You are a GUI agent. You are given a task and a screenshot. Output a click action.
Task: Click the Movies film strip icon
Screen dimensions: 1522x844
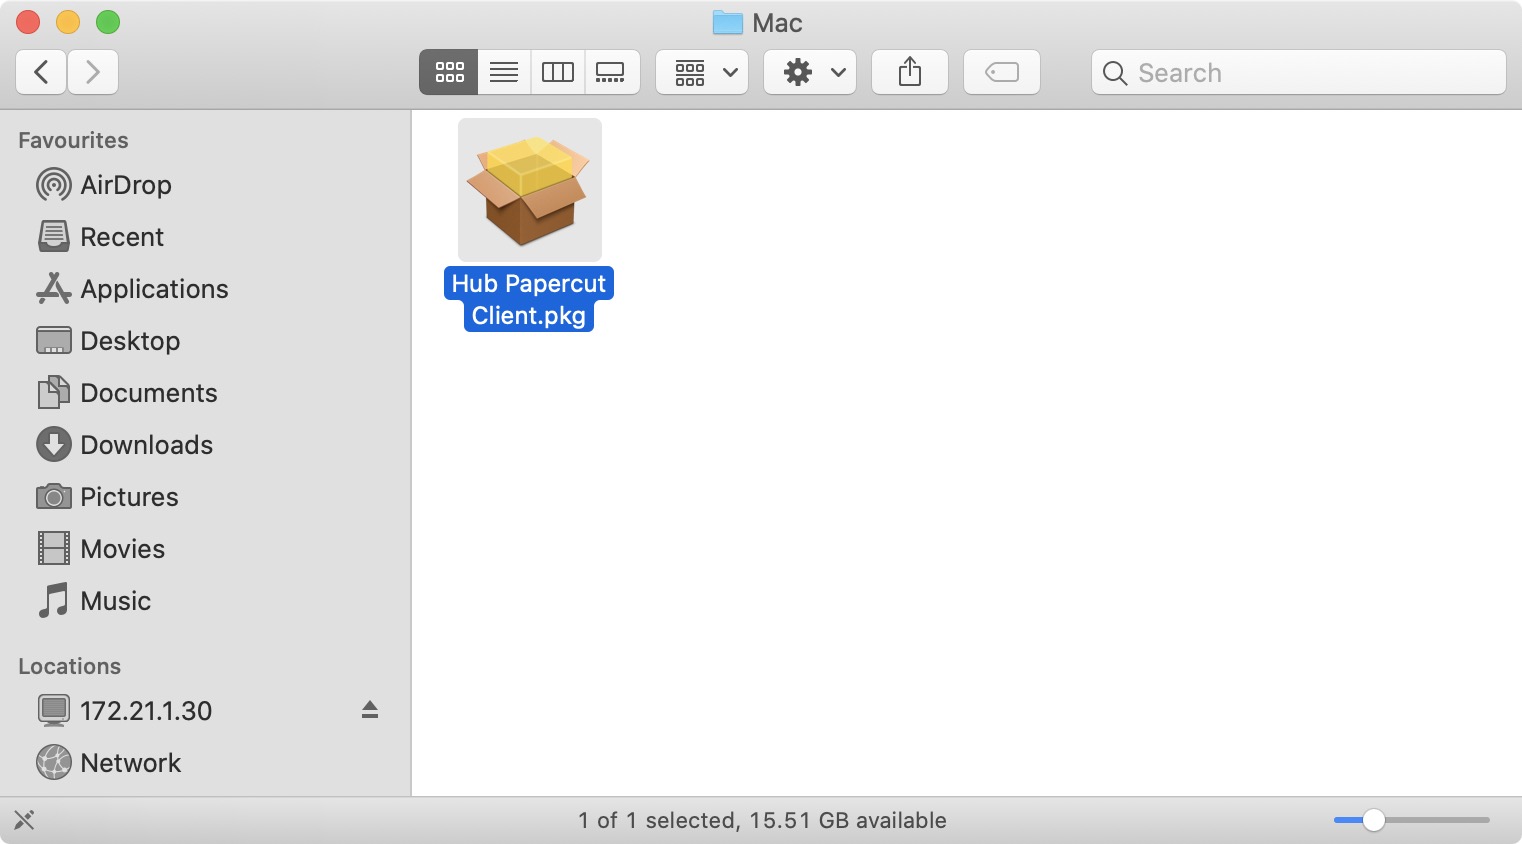click(x=54, y=549)
